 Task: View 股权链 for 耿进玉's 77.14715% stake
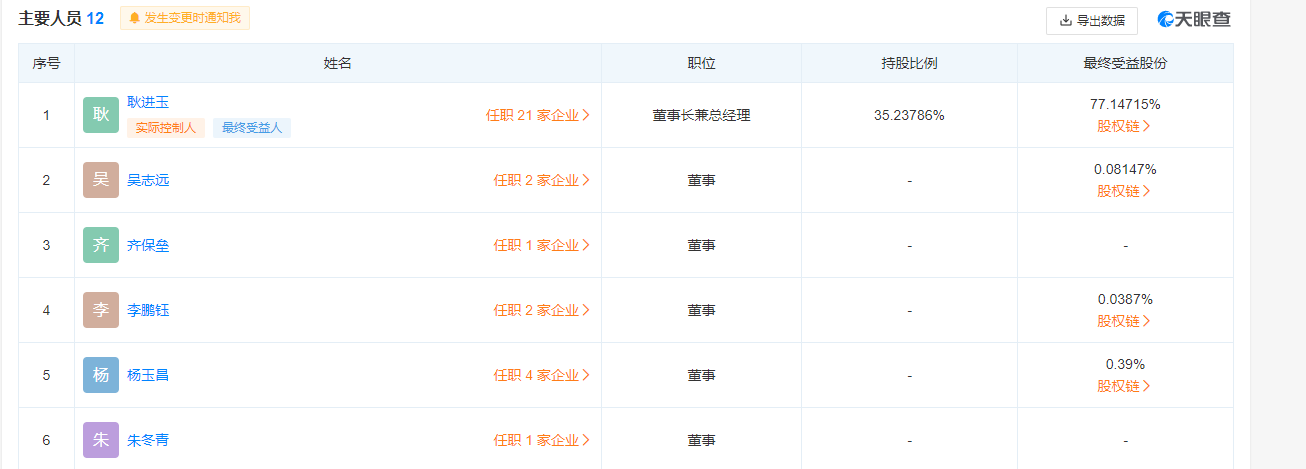[1124, 126]
